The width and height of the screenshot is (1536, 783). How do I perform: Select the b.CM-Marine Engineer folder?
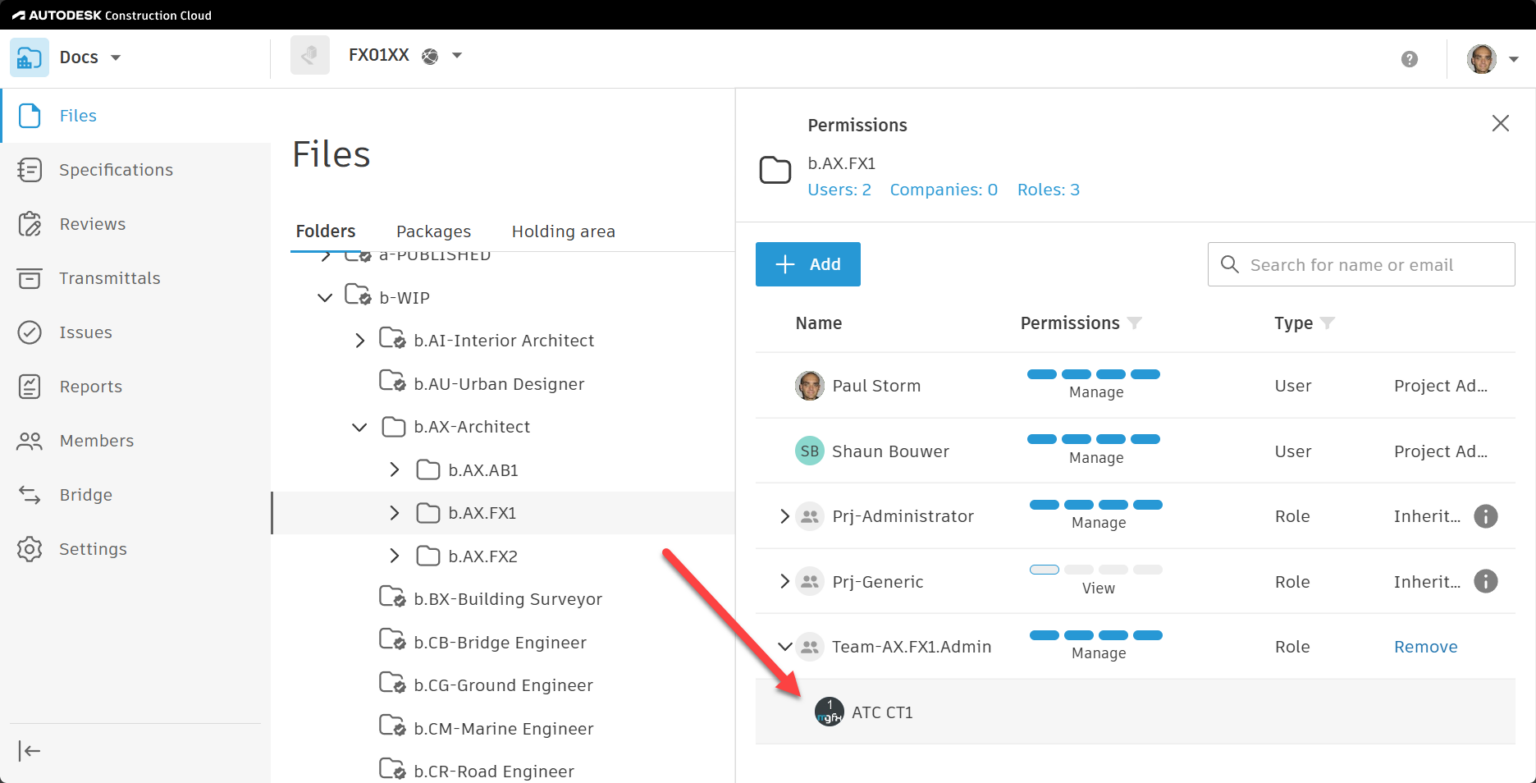pyautogui.click(x=503, y=728)
